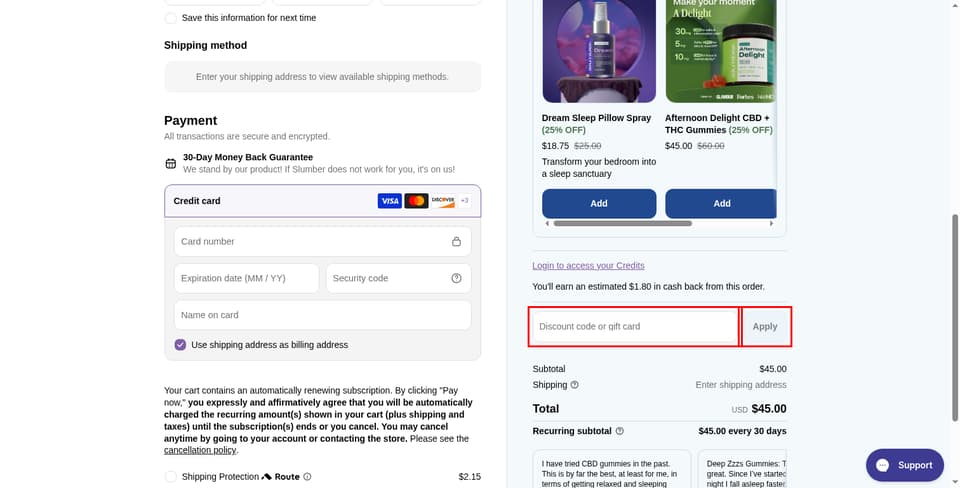Click the Mastercard icon
Screen dimensions: 960x488
416,201
